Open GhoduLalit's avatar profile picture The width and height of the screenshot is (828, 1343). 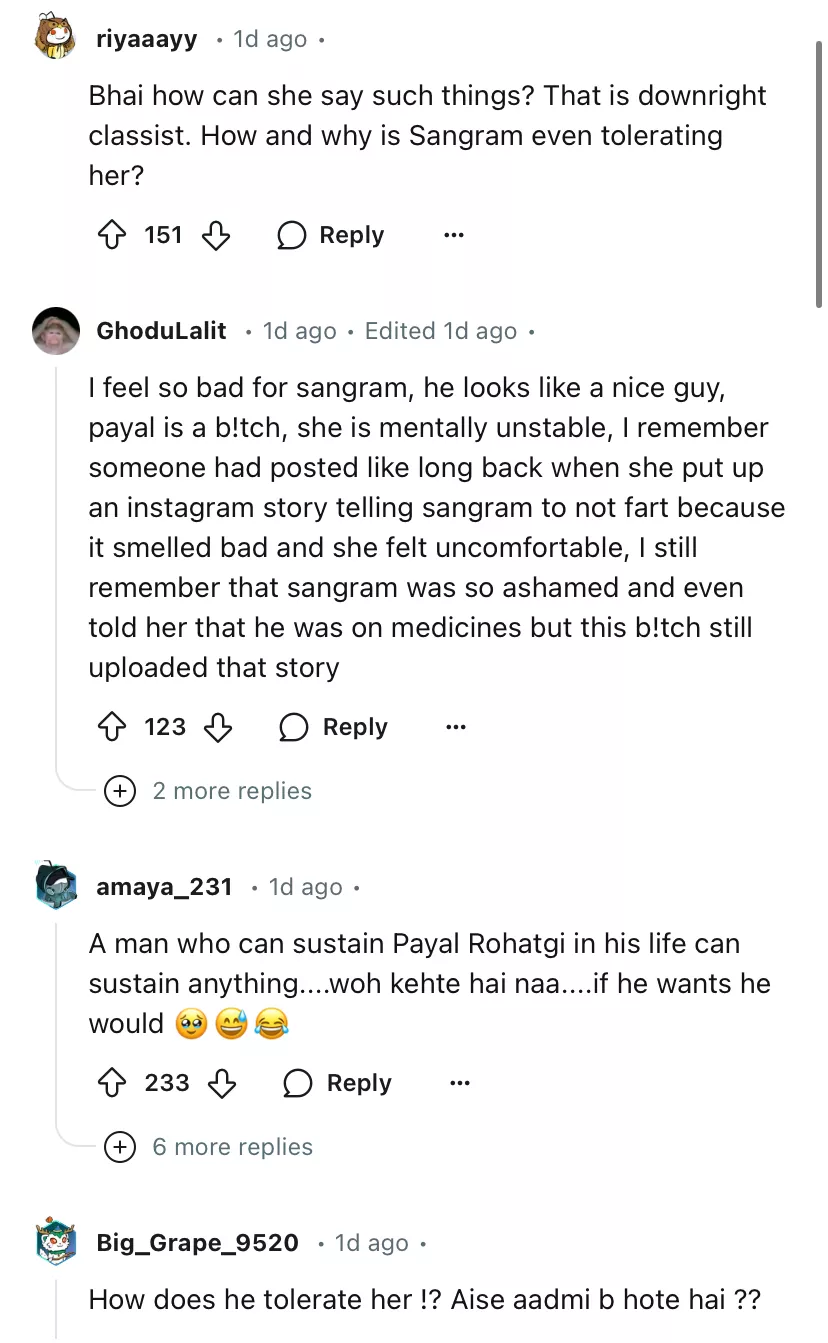tap(56, 331)
